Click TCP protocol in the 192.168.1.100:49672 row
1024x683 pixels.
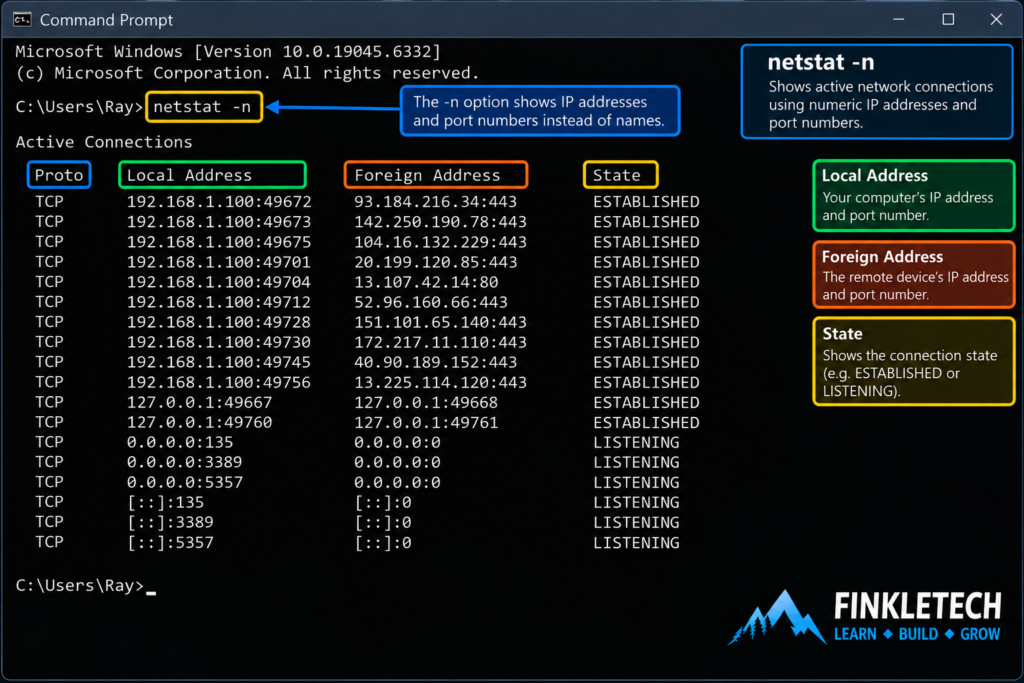pyautogui.click(x=50, y=202)
